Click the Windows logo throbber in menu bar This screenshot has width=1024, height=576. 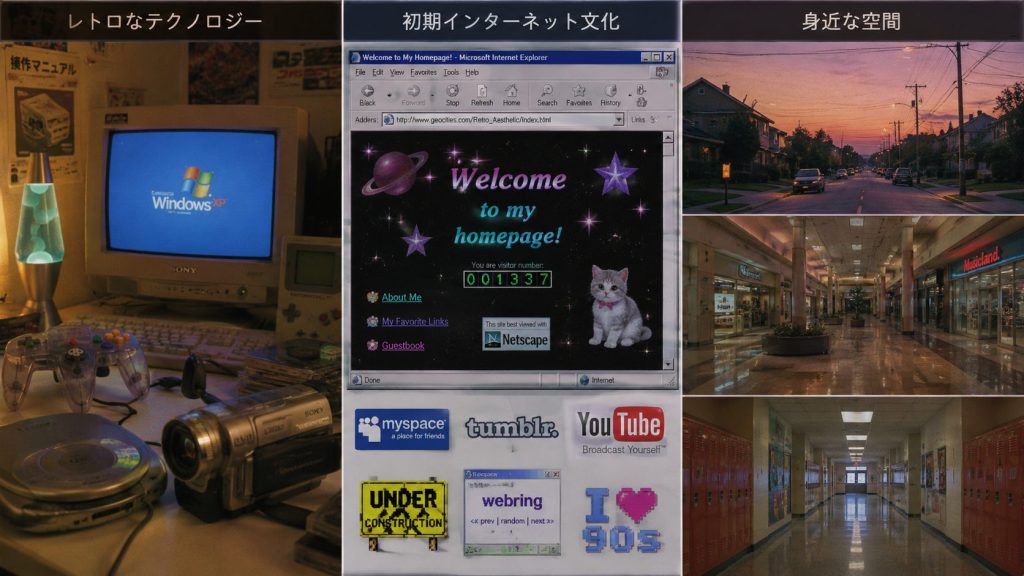coord(662,72)
